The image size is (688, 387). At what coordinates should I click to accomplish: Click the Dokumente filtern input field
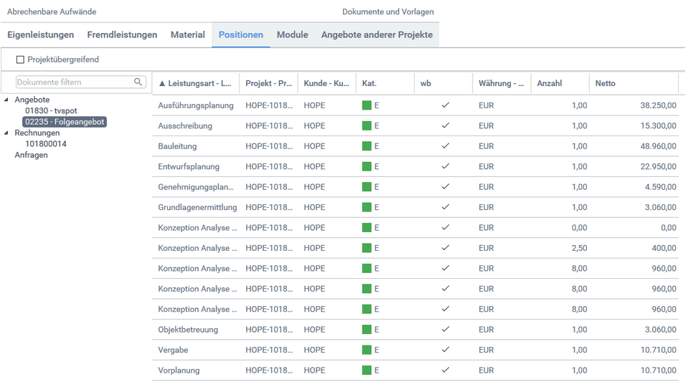[75, 82]
